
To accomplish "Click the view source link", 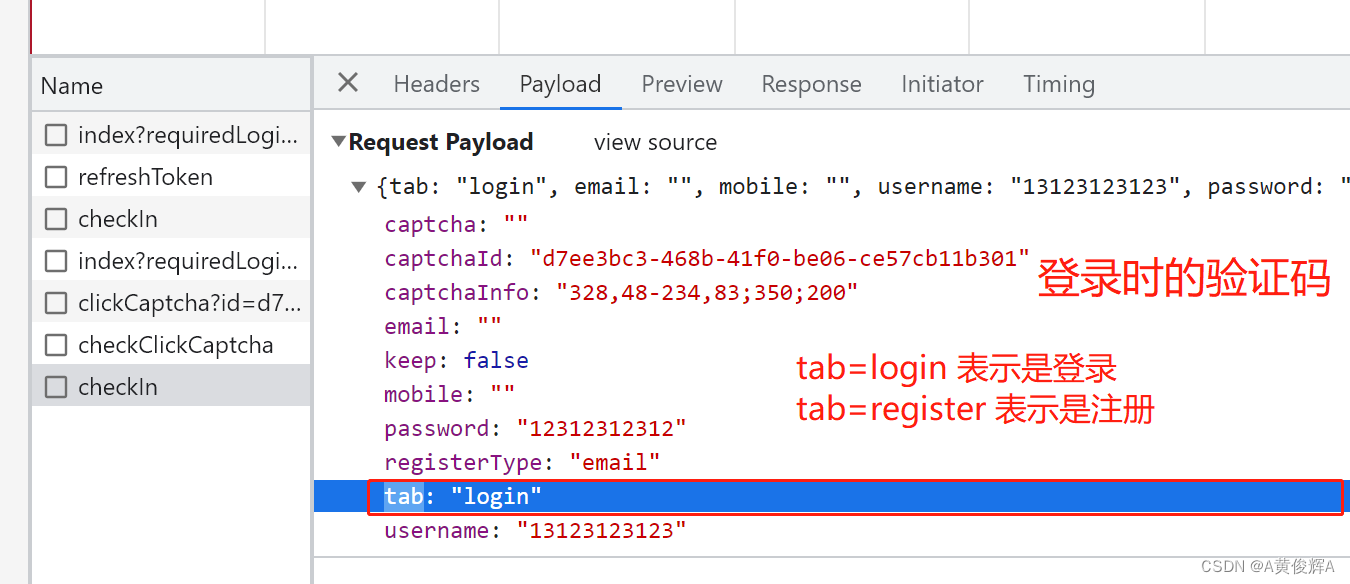I will pyautogui.click(x=655, y=142).
